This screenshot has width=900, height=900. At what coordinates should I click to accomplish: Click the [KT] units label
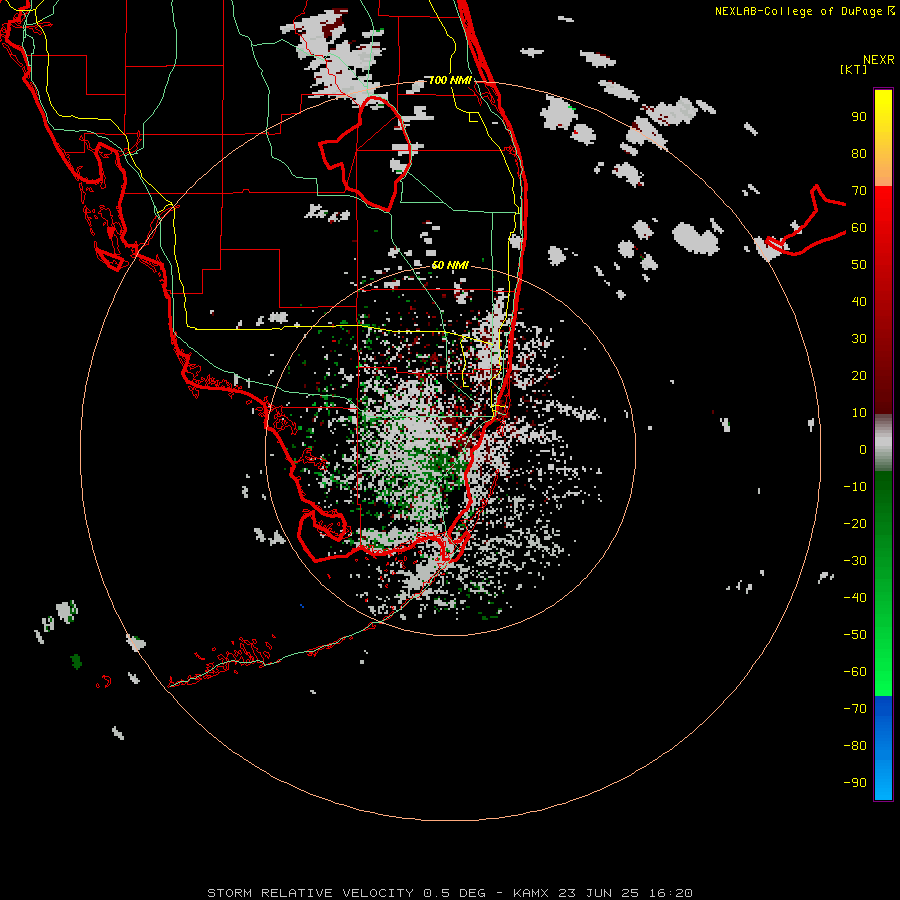click(x=854, y=69)
